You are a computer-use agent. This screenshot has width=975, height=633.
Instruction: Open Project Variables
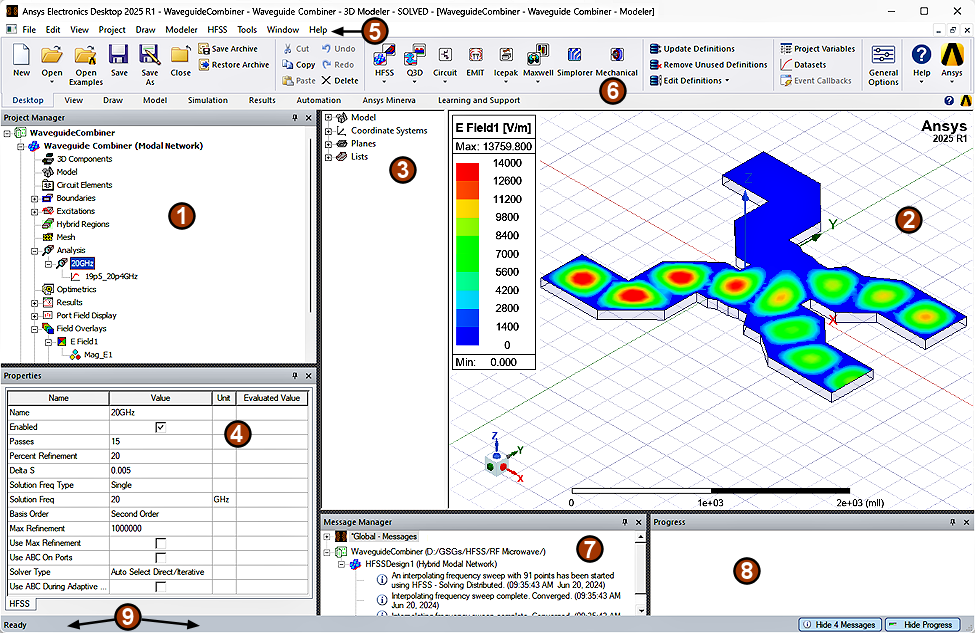click(818, 49)
